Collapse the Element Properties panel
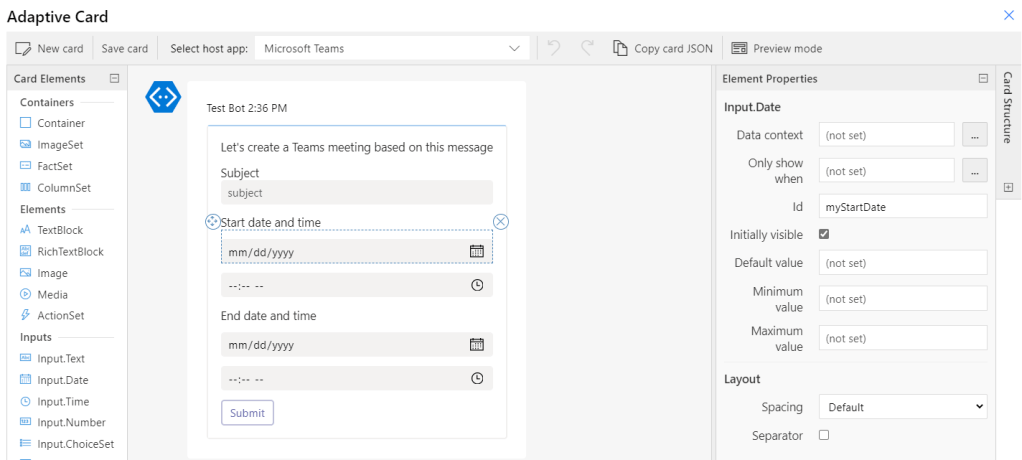Image resolution: width=1022 pixels, height=460 pixels. pyautogui.click(x=983, y=79)
